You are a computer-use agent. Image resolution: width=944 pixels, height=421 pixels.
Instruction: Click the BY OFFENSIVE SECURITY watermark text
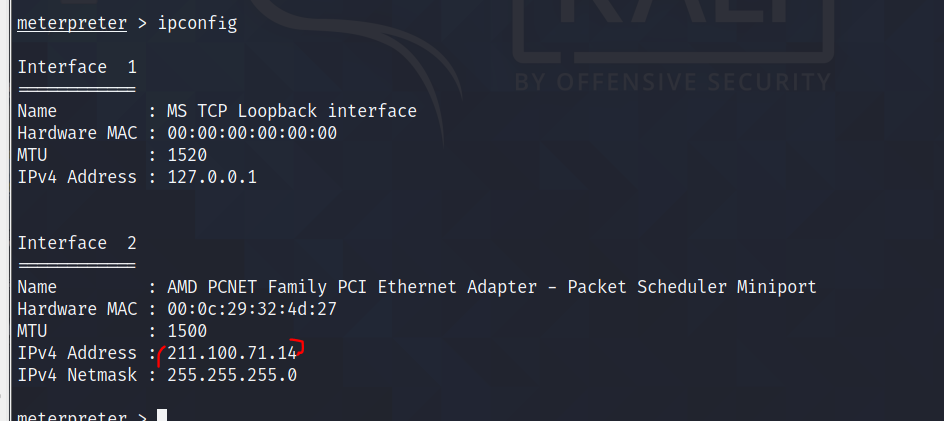pyautogui.click(x=672, y=81)
